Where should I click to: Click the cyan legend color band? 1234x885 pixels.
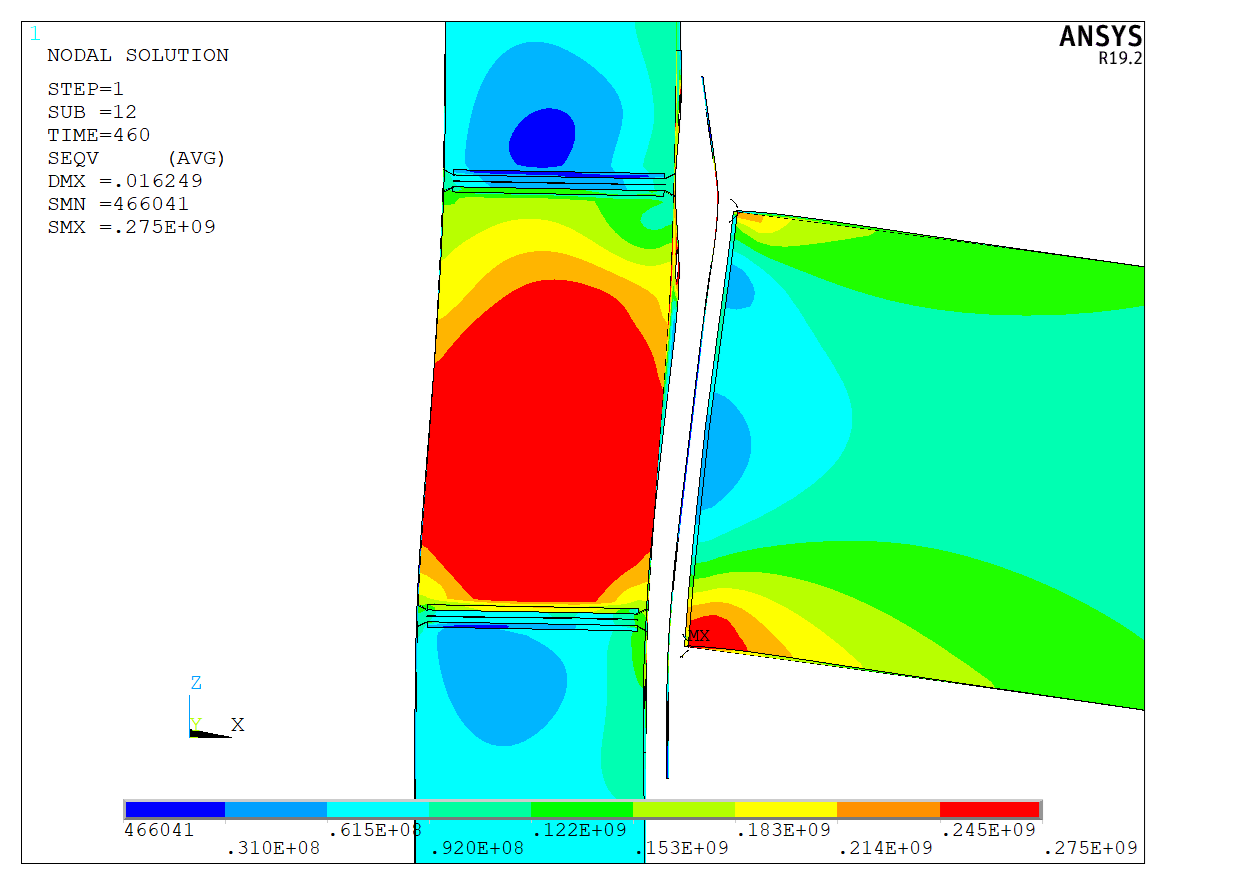pos(378,809)
